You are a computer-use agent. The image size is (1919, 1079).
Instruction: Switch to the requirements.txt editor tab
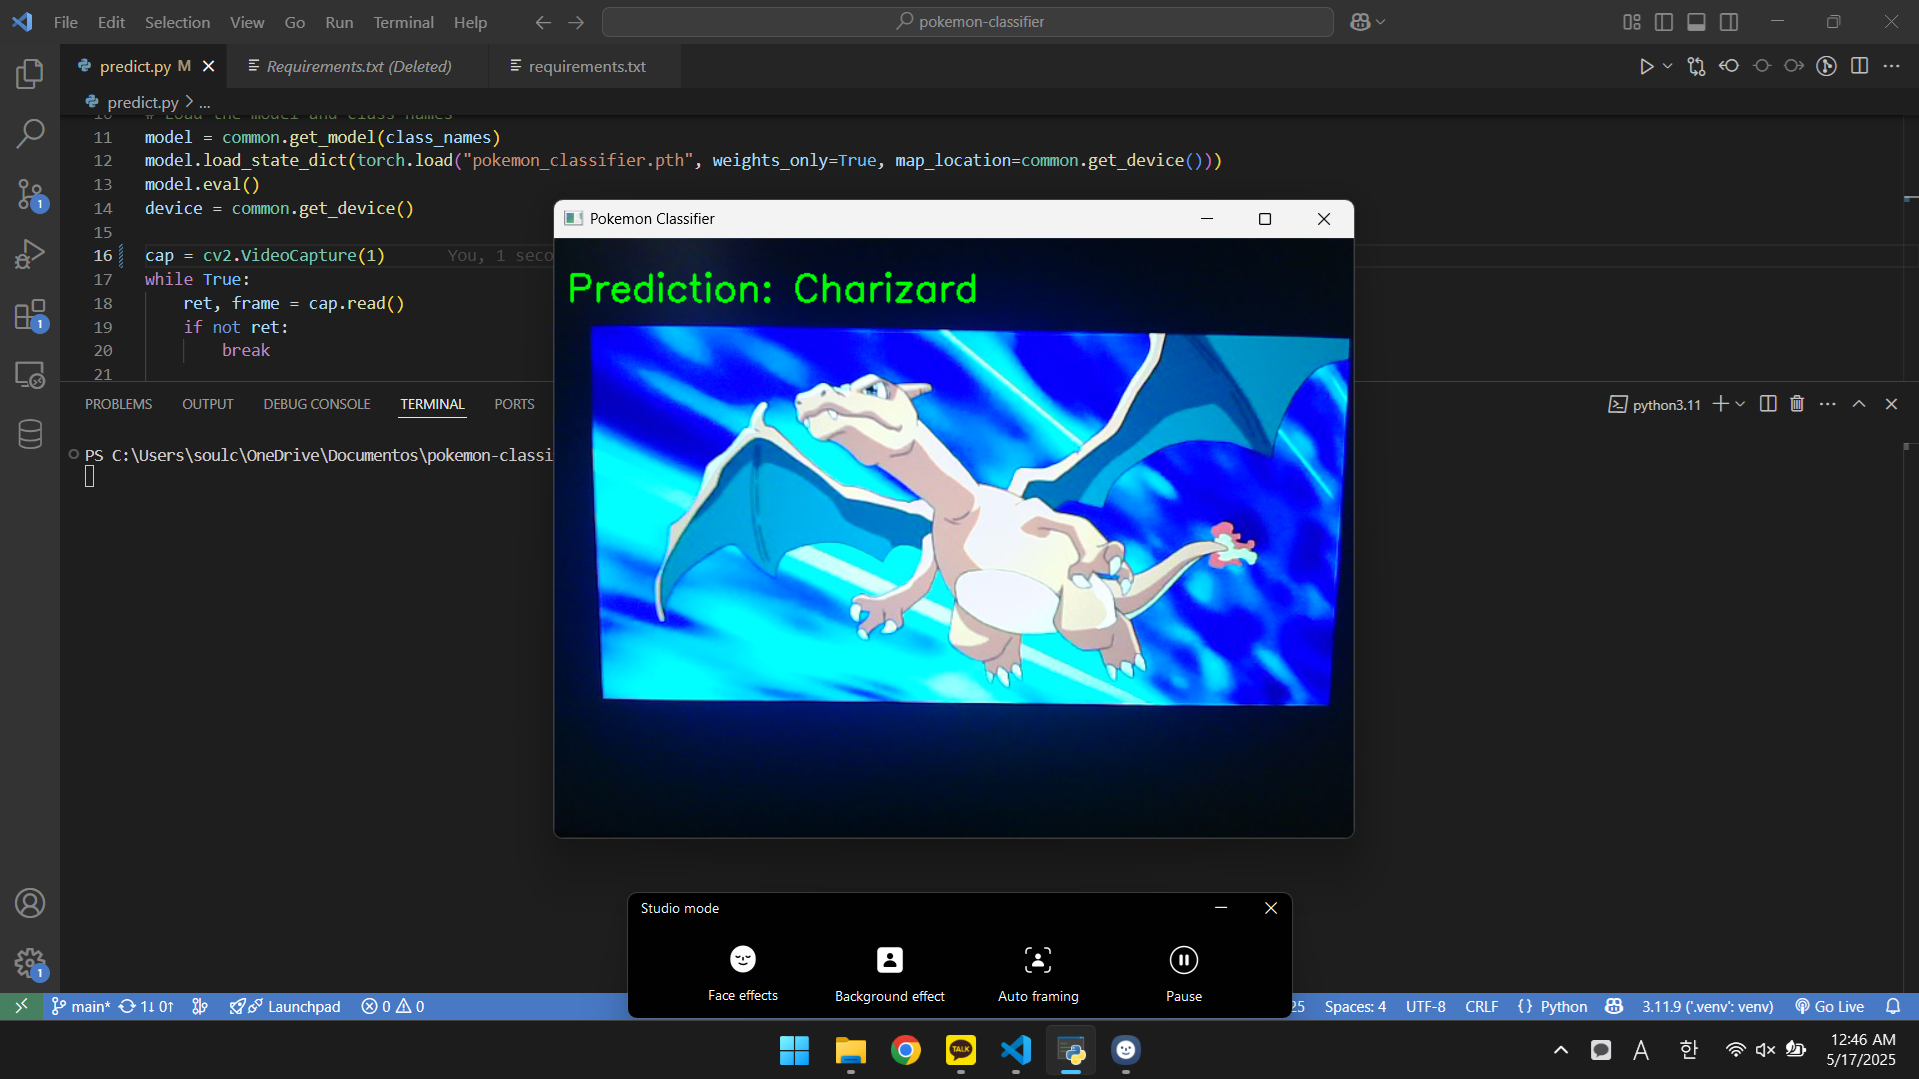586,66
